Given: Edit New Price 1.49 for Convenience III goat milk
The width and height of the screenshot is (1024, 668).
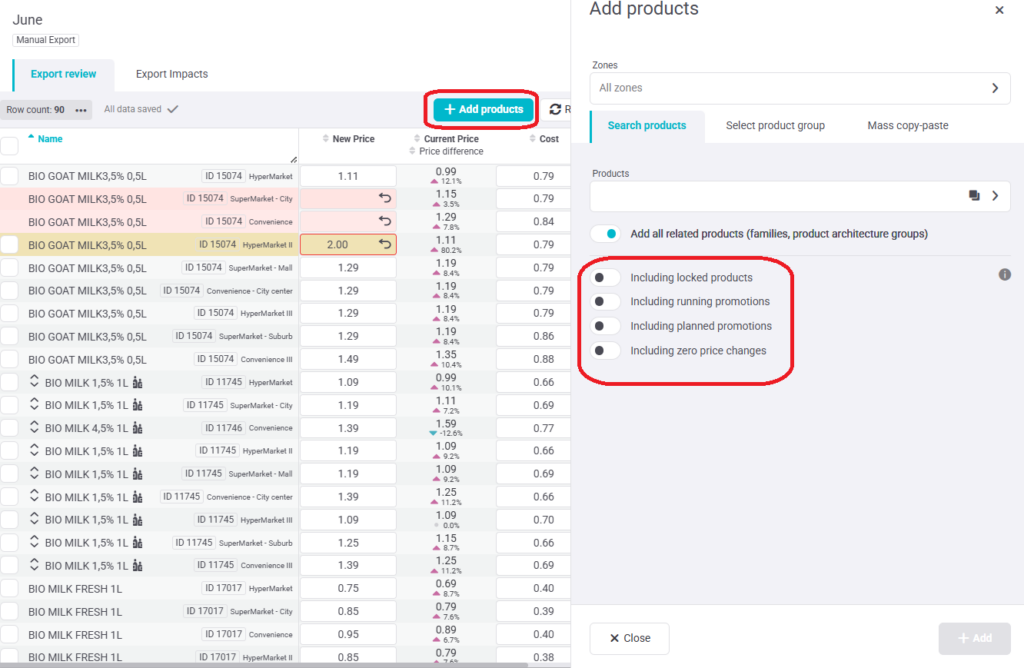Looking at the screenshot, I should pyautogui.click(x=348, y=359).
